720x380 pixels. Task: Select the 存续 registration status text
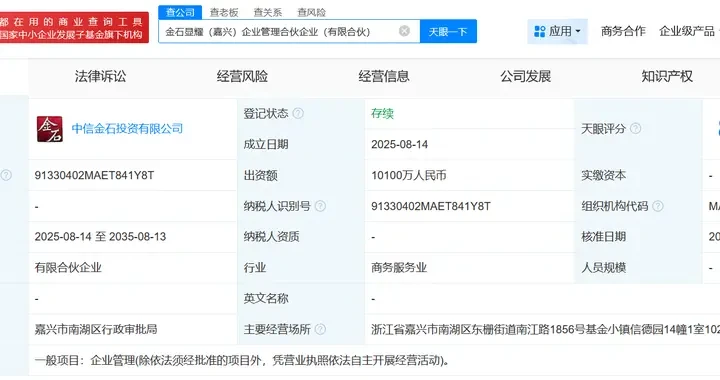tap(382, 113)
